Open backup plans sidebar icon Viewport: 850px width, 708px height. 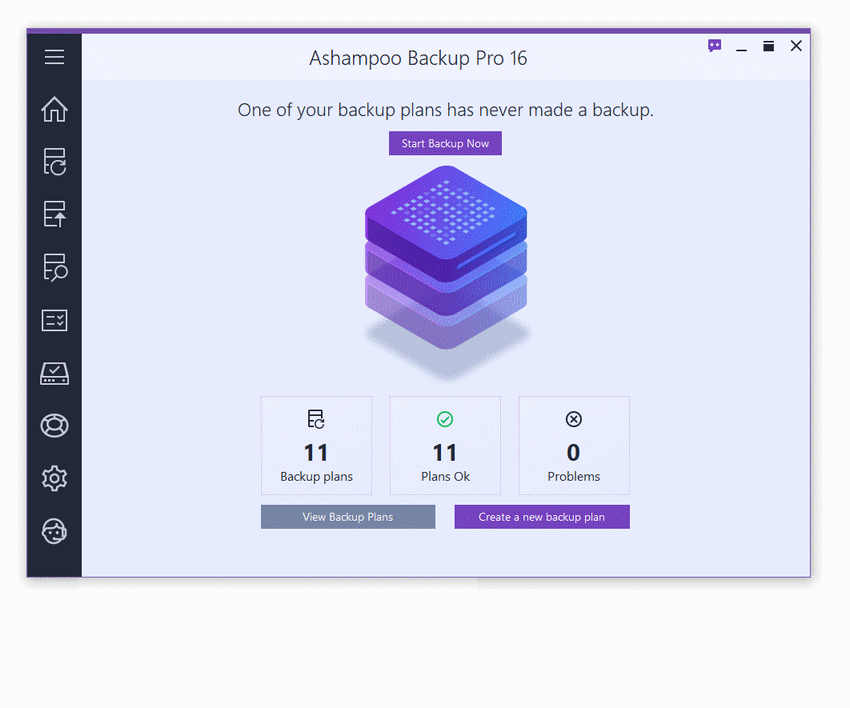pyautogui.click(x=54, y=162)
